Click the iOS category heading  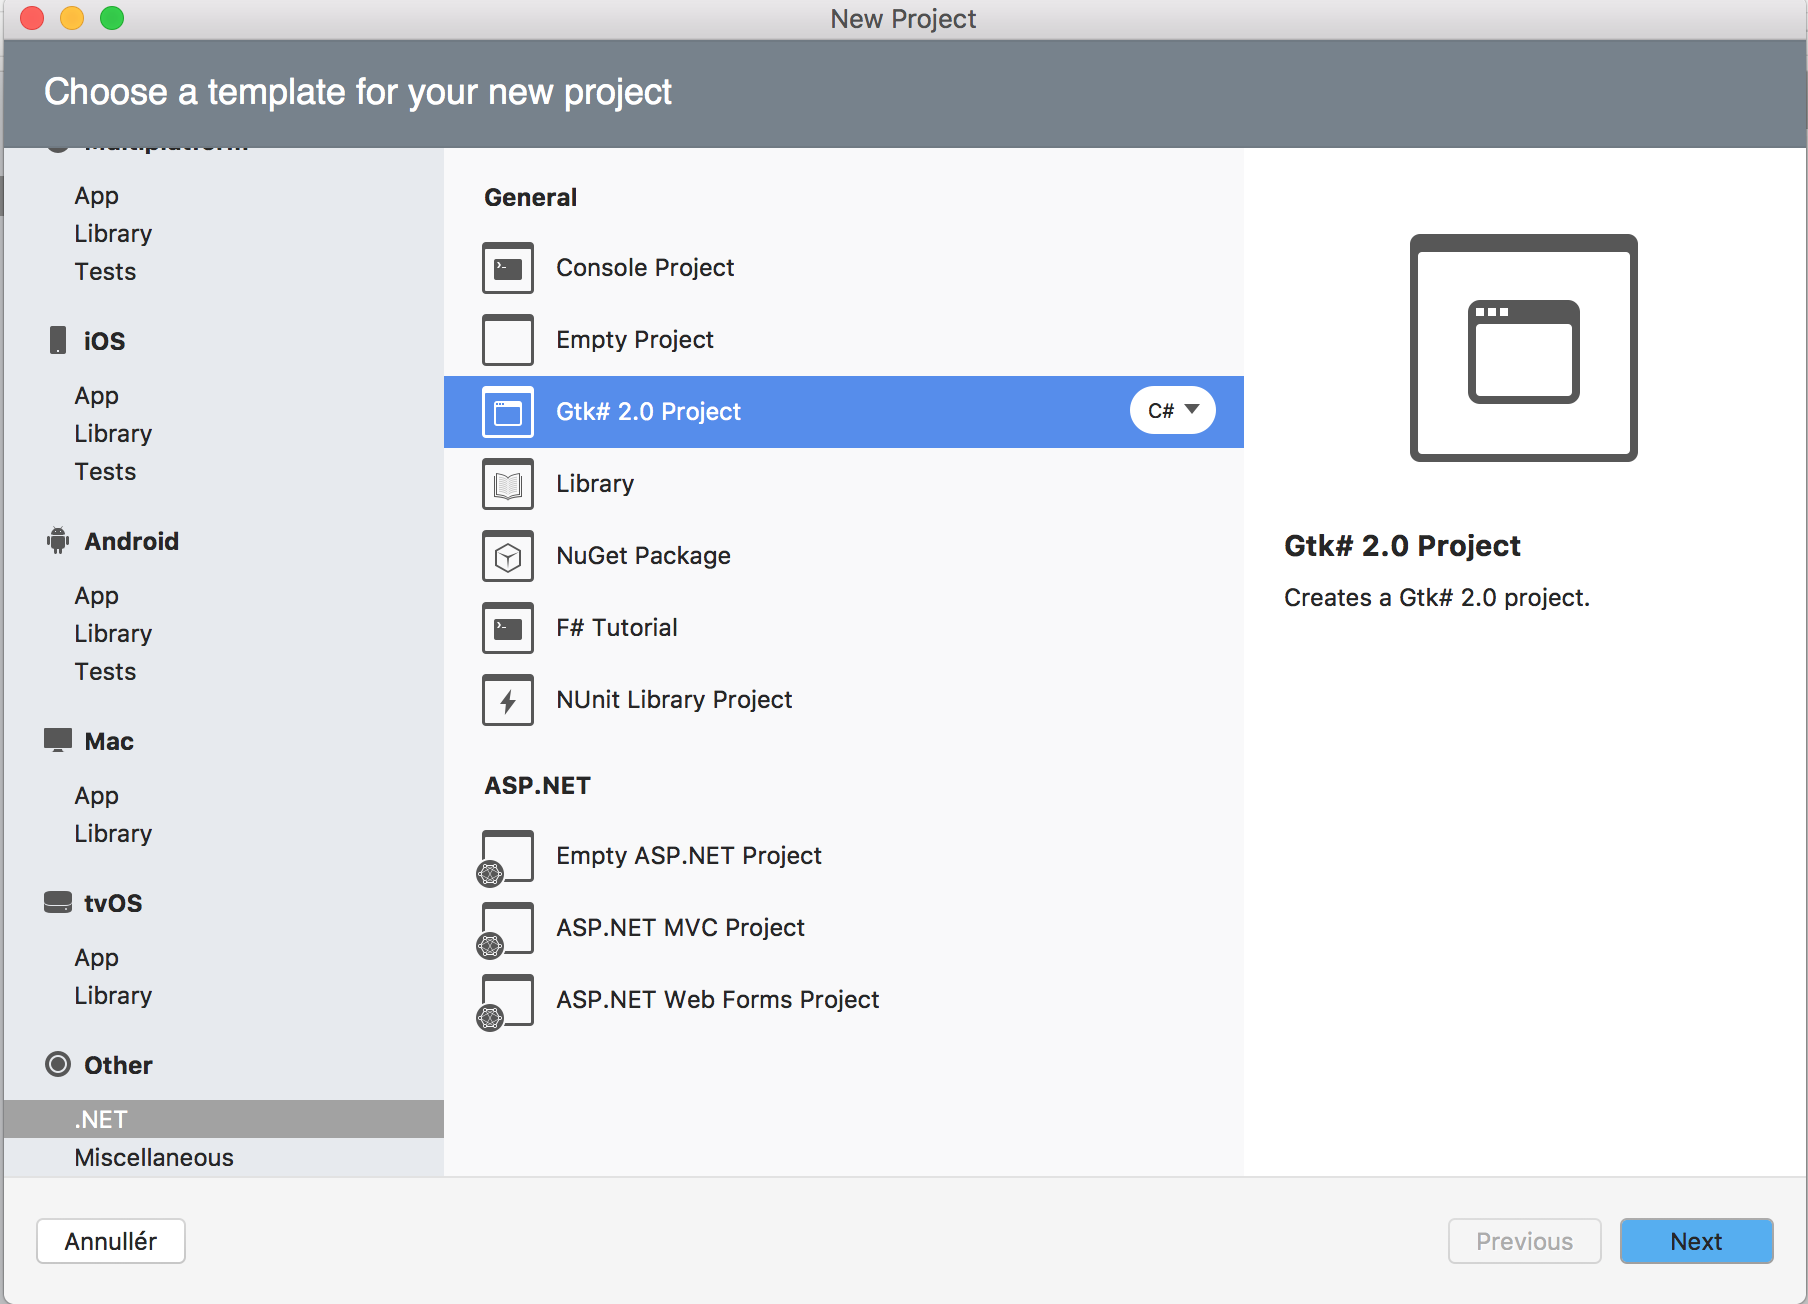coord(104,341)
